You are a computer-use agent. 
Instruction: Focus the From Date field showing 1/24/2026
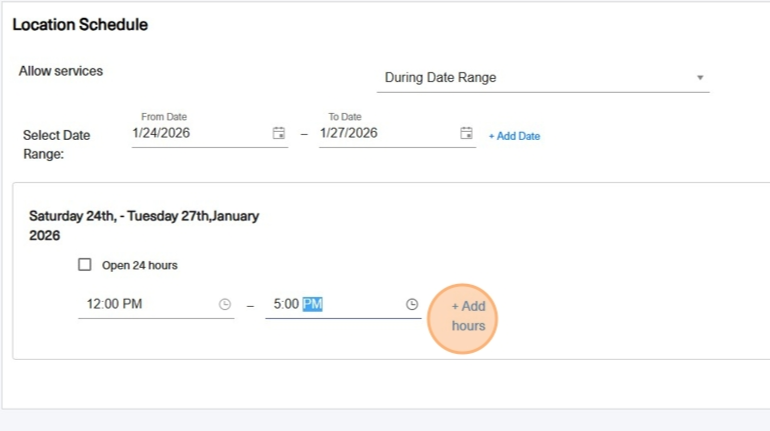click(x=210, y=133)
